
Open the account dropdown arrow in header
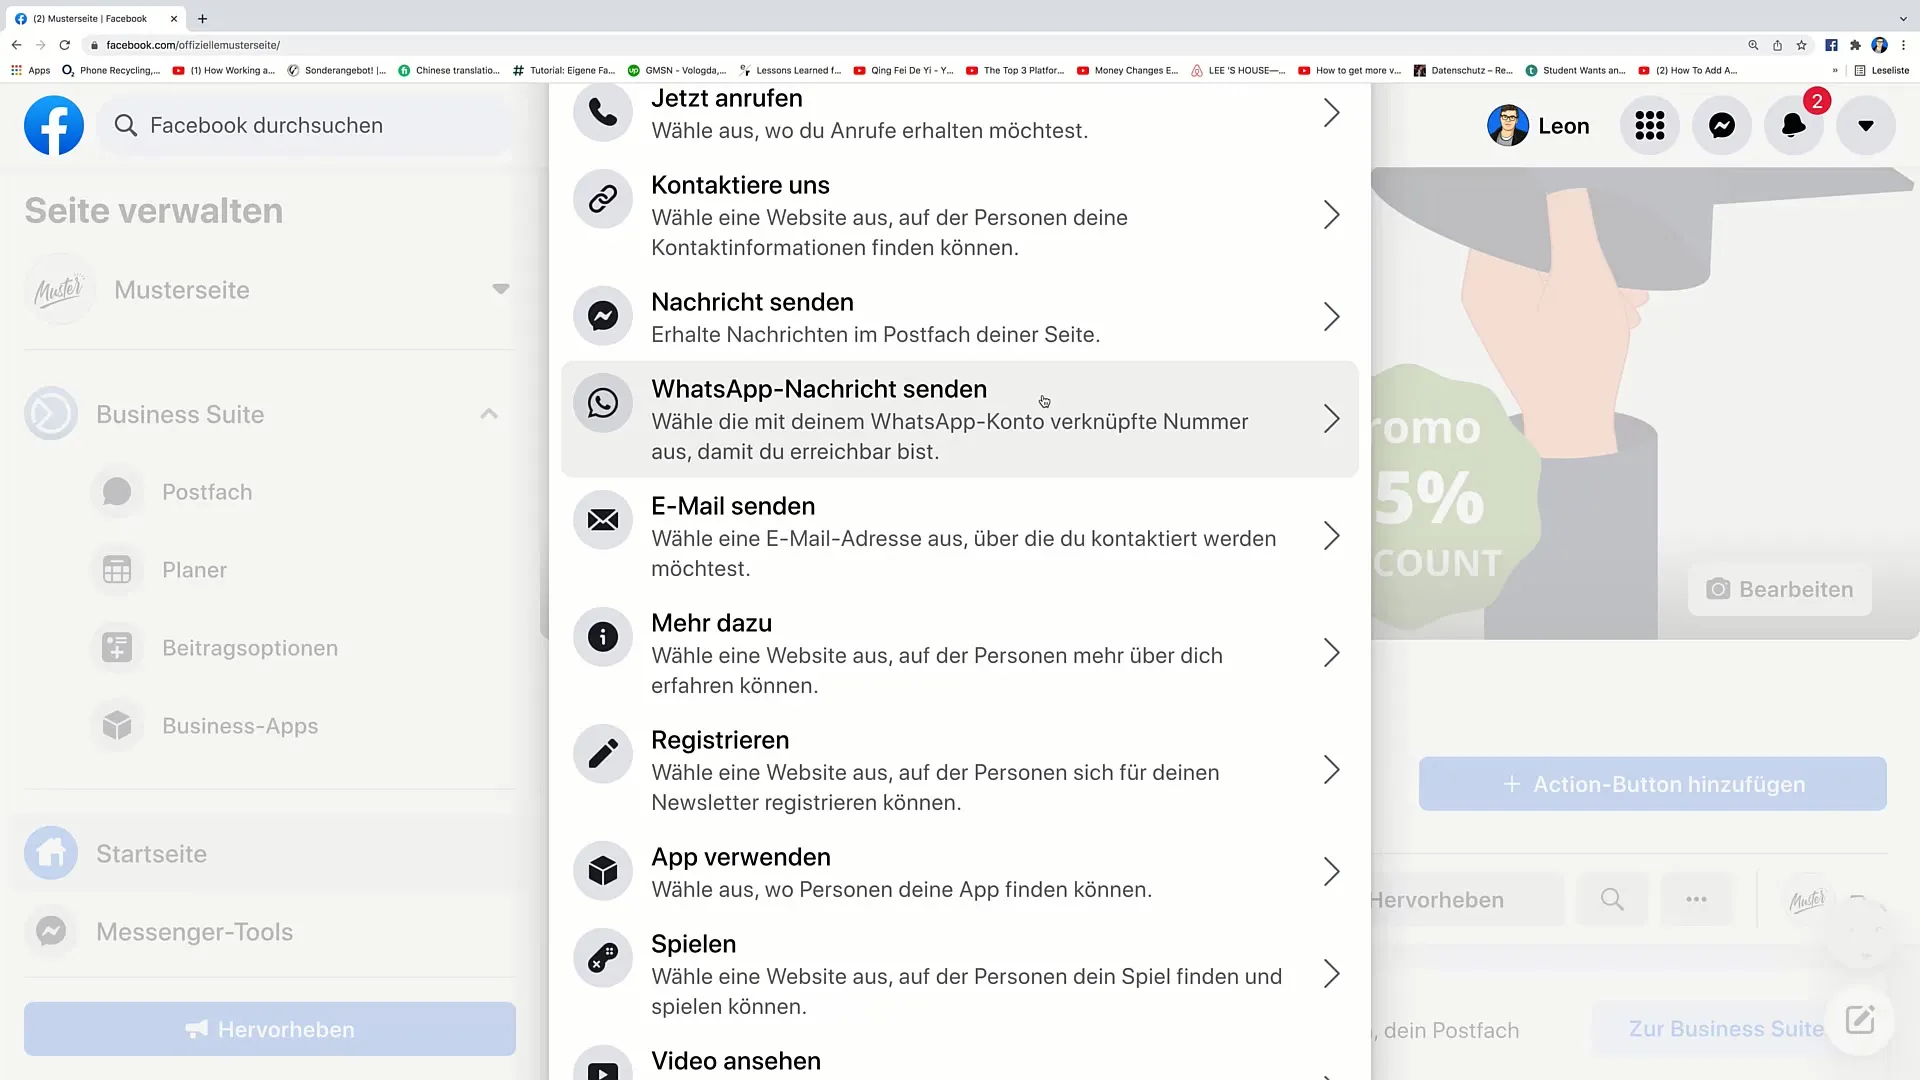tap(1866, 125)
